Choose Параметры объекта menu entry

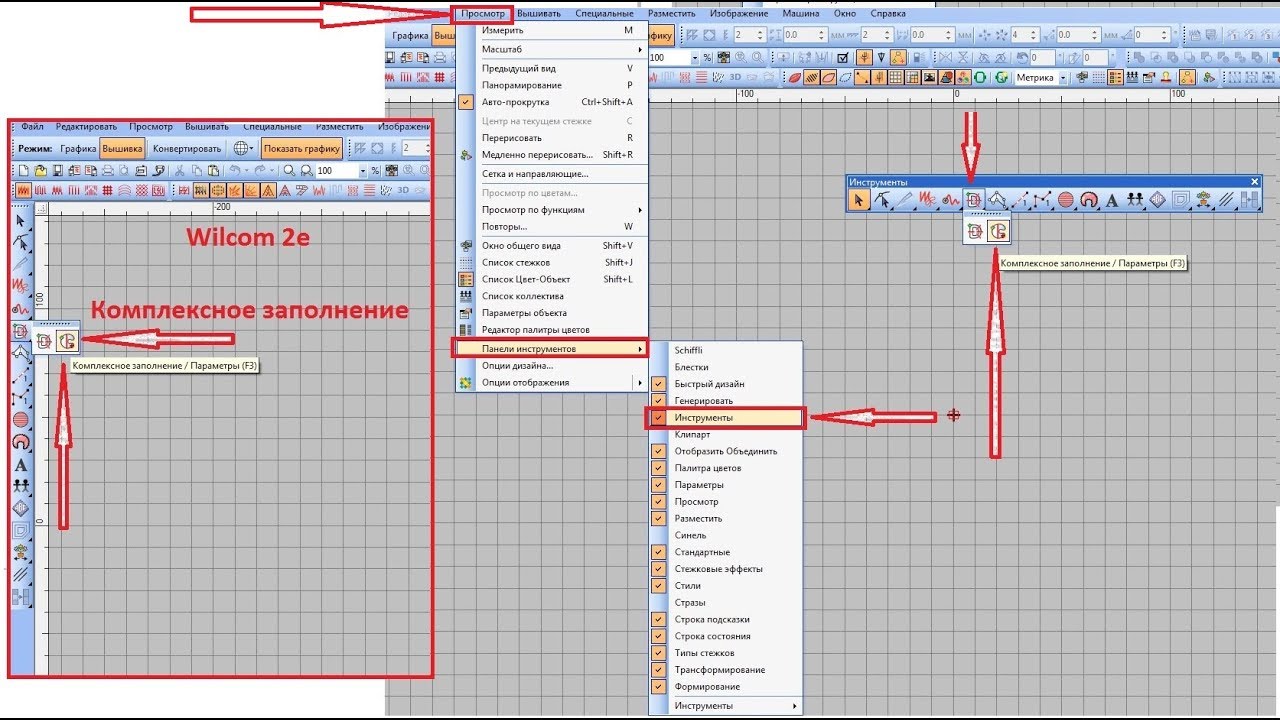tap(552, 313)
